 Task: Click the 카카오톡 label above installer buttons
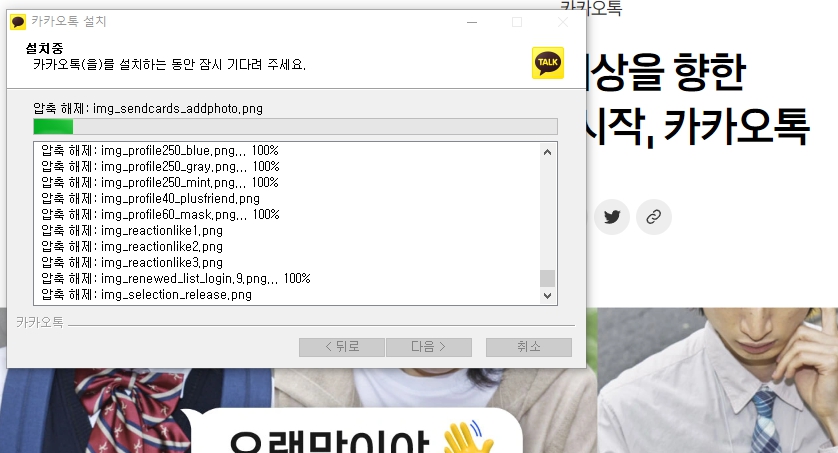click(x=40, y=322)
